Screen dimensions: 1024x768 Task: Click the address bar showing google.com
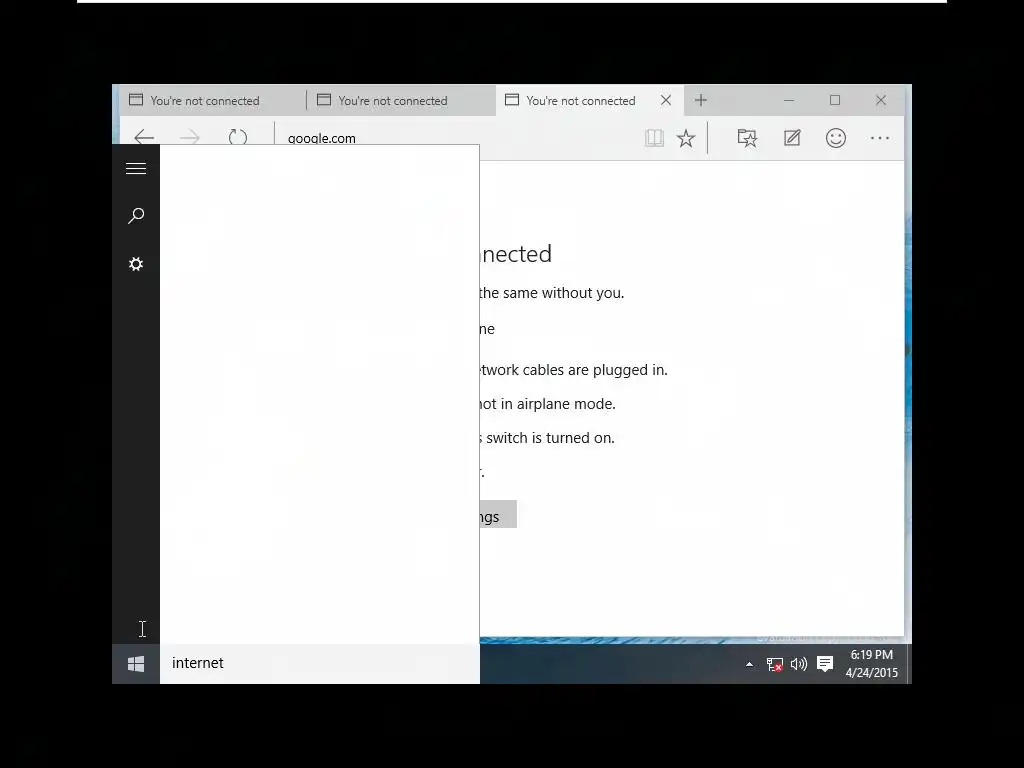(457, 138)
